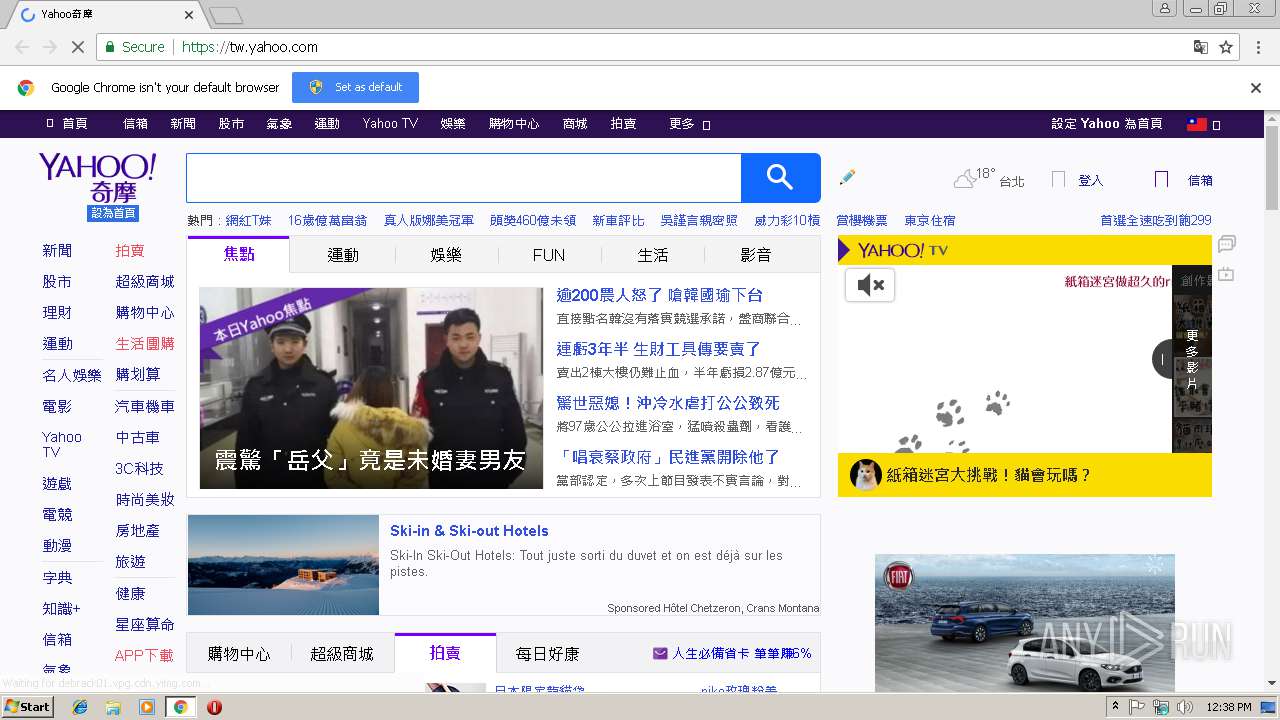Click the mail envelope credit card link icon
Image resolution: width=1280 pixels, height=720 pixels.
pos(660,653)
